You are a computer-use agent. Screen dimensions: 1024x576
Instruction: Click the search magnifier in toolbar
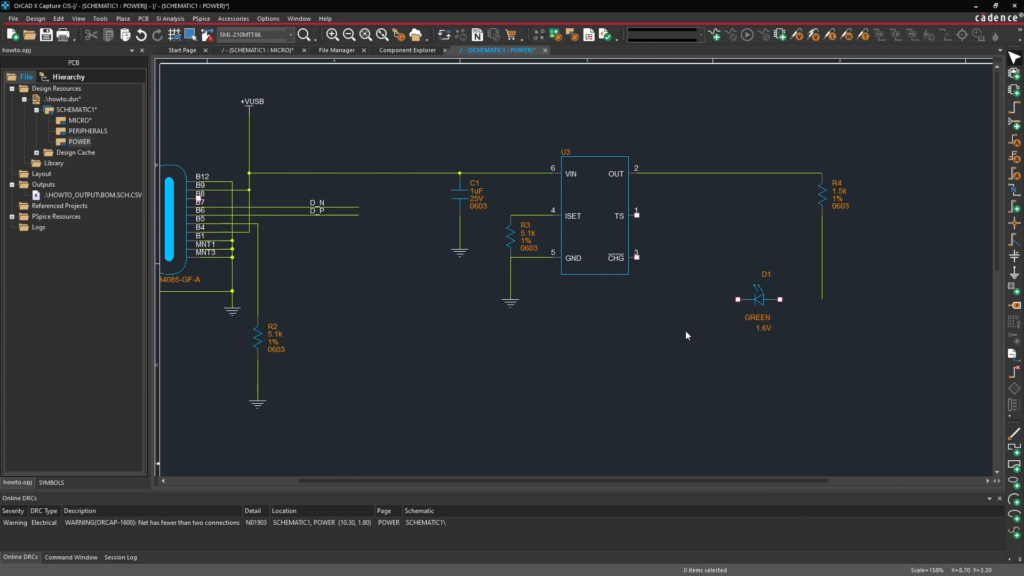pyautogui.click(x=304, y=35)
